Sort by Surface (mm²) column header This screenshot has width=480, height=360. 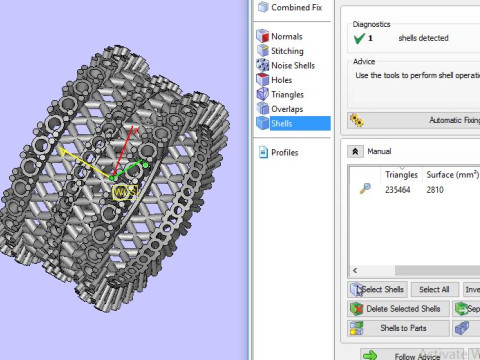[x=452, y=174]
